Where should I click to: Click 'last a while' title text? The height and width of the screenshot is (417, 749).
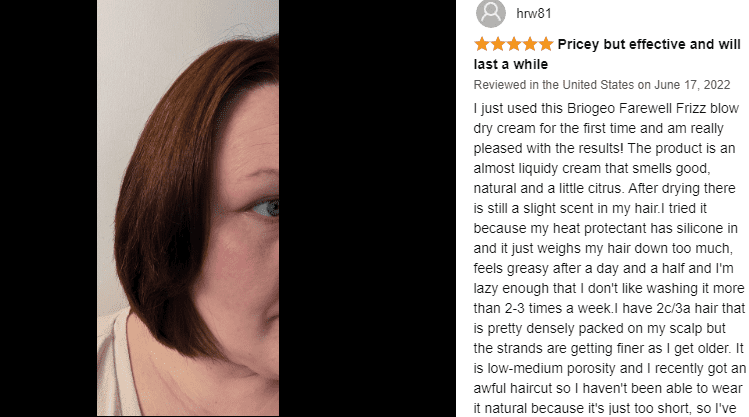click(x=511, y=64)
